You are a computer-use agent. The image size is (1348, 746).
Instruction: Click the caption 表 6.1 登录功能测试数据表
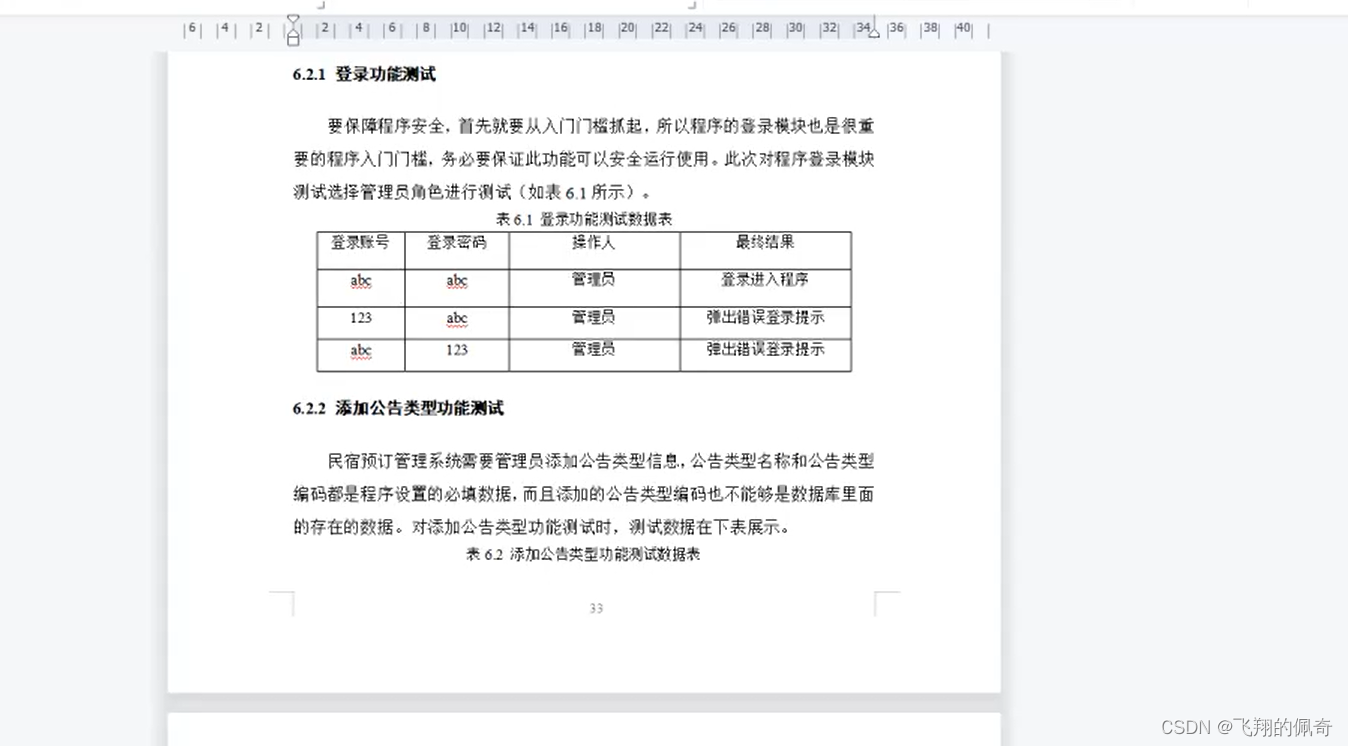point(584,219)
